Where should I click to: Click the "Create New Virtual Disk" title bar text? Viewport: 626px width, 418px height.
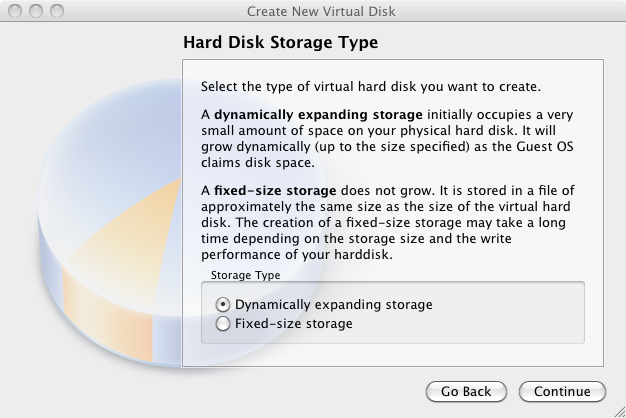(321, 11)
